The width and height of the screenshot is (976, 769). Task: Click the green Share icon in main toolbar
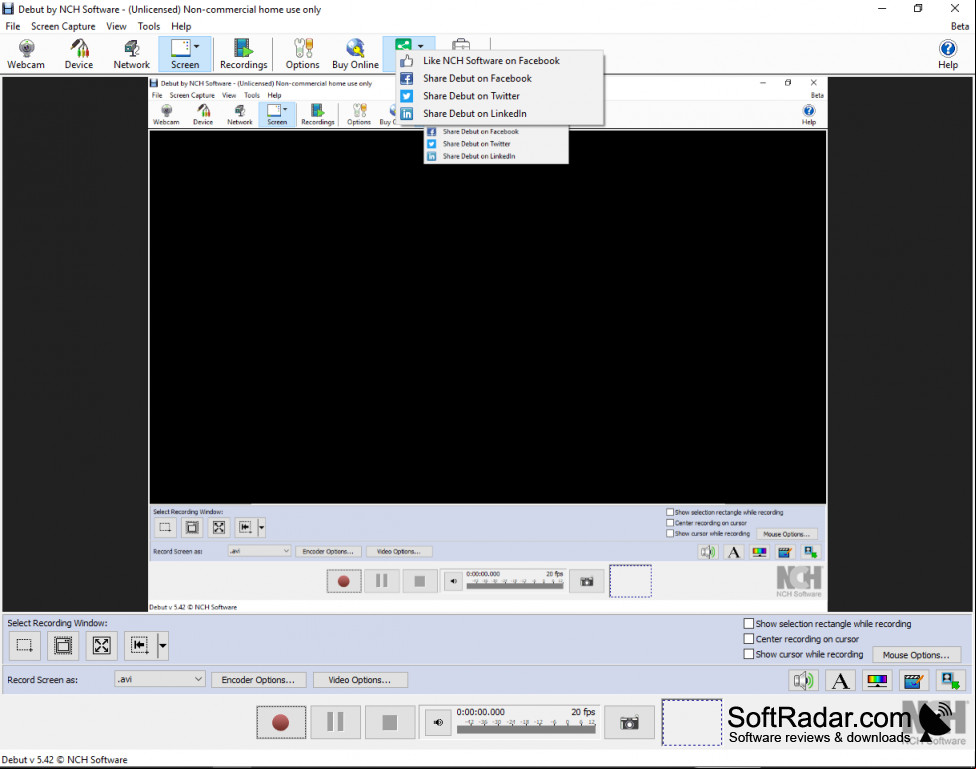[x=403, y=45]
